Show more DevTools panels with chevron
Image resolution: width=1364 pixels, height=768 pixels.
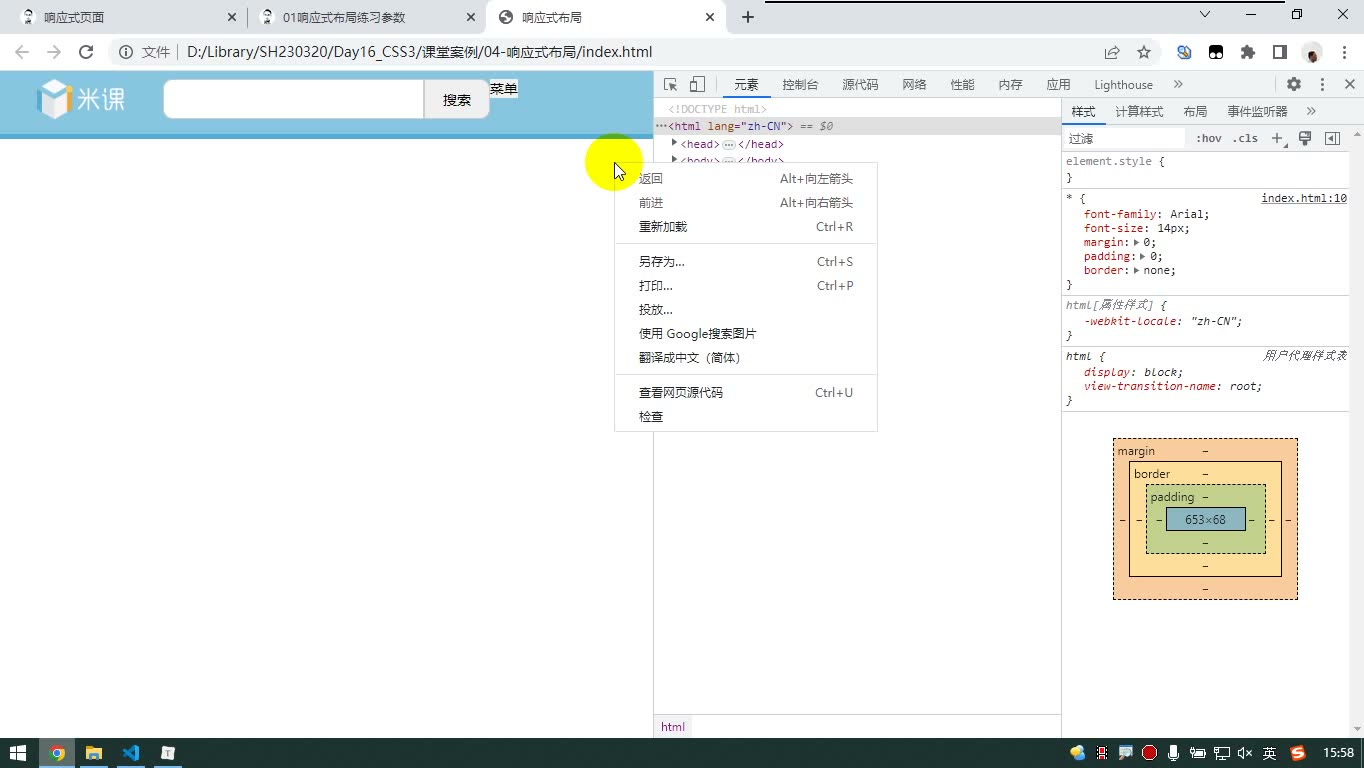coord(1178,85)
